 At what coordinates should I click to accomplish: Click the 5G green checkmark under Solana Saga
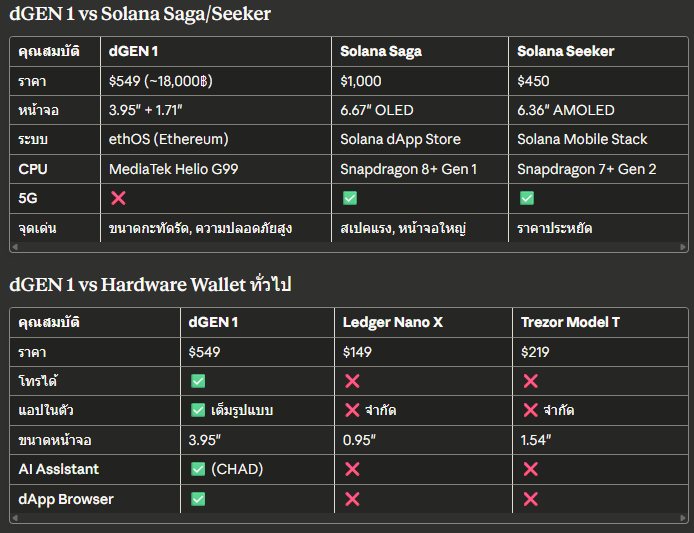point(349,198)
